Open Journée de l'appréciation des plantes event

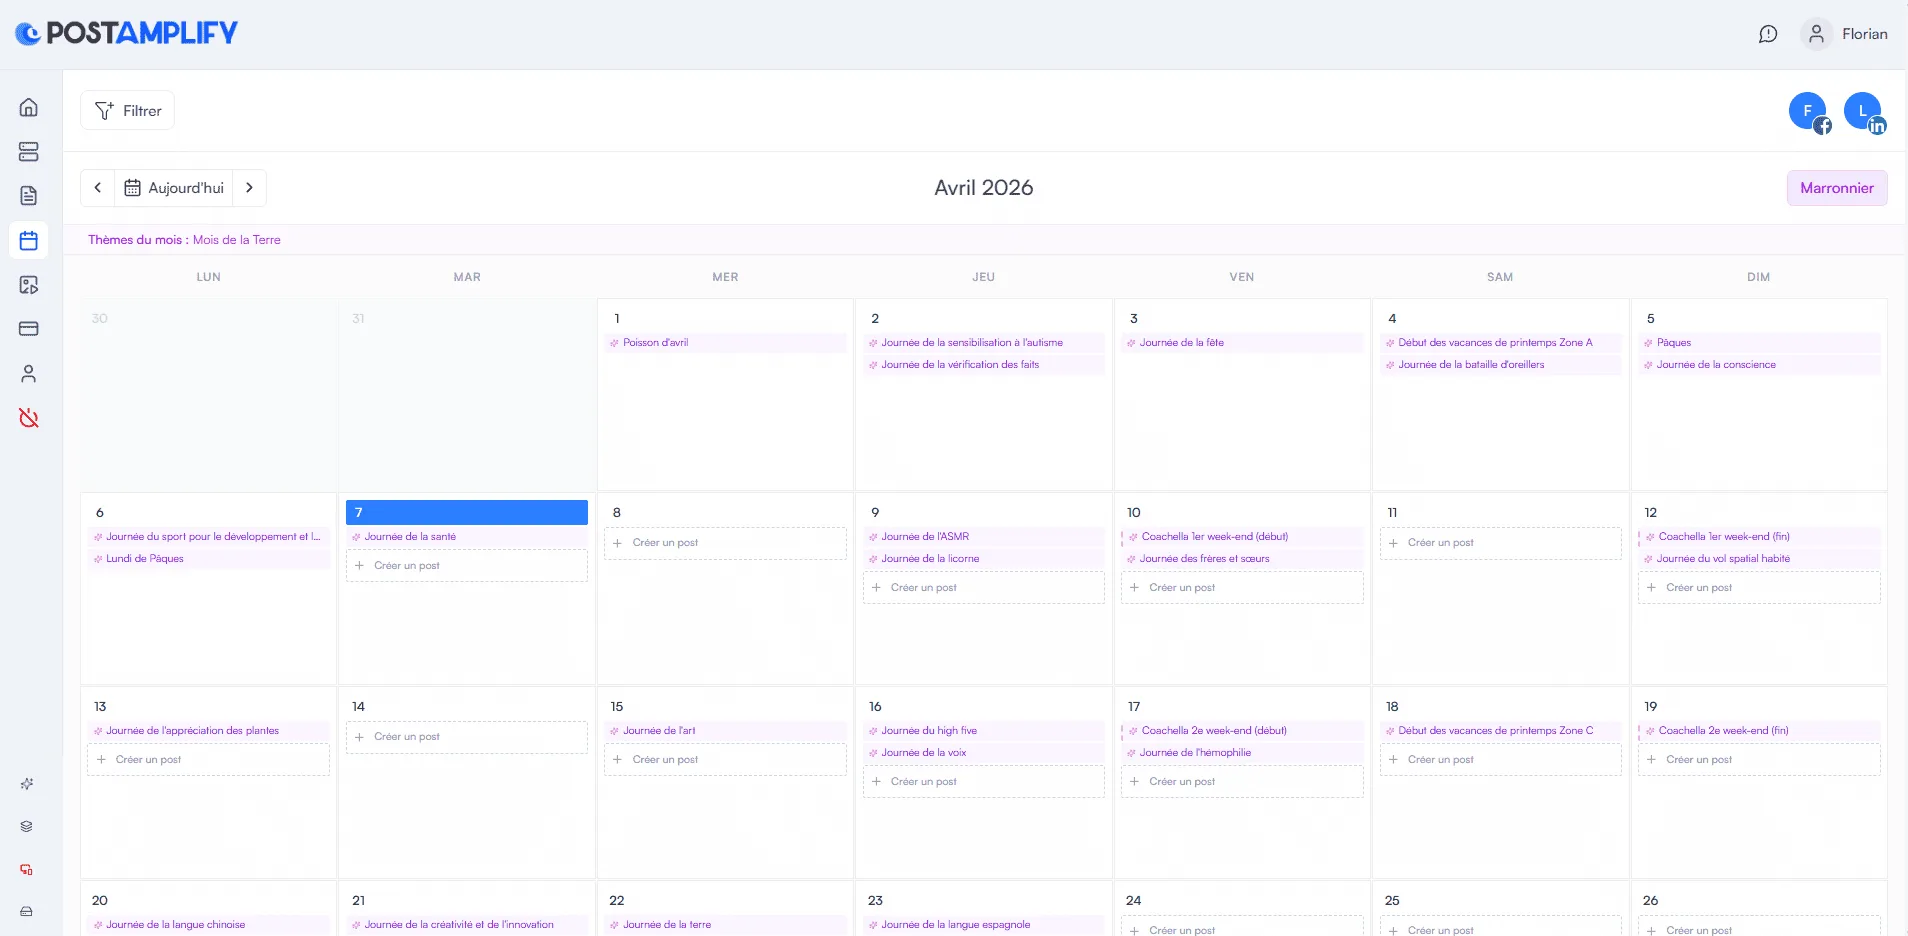208,731
